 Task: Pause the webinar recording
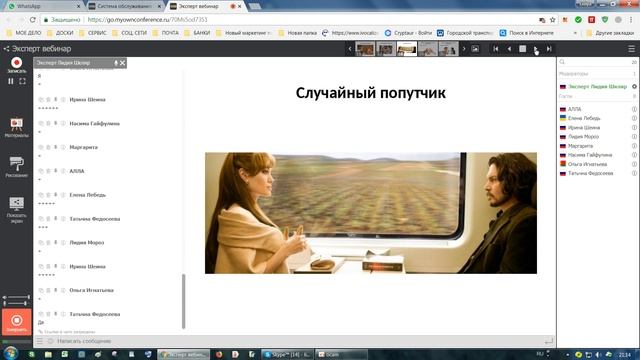pos(11,81)
